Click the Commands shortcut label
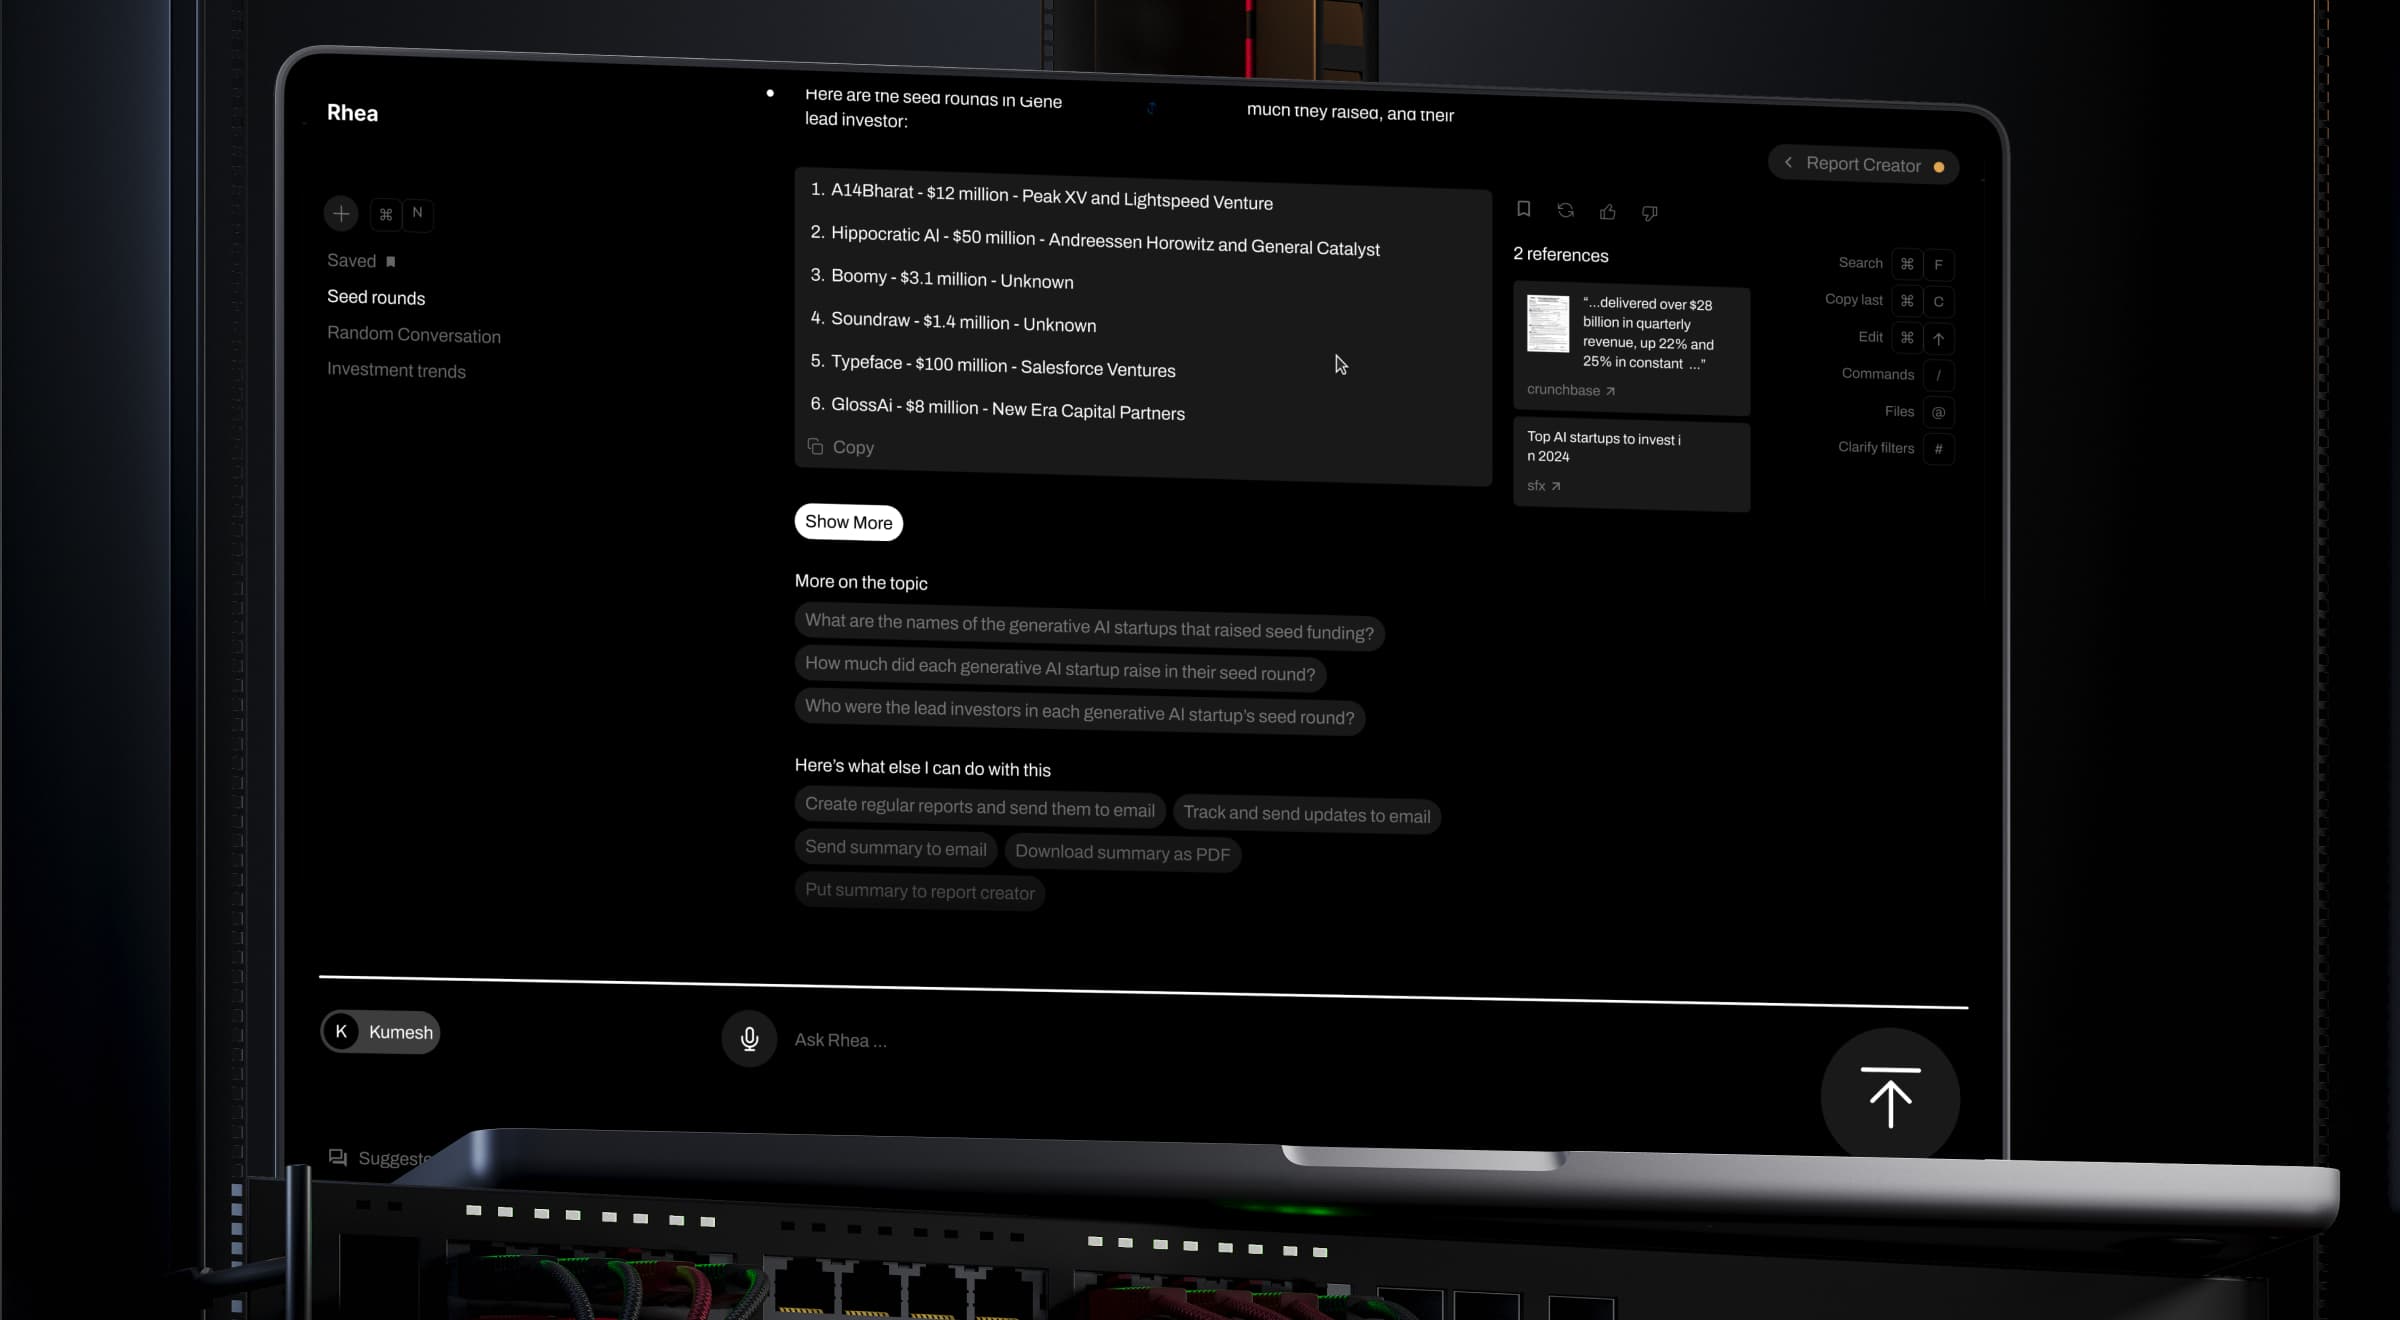Image resolution: width=2400 pixels, height=1320 pixels. (1877, 374)
